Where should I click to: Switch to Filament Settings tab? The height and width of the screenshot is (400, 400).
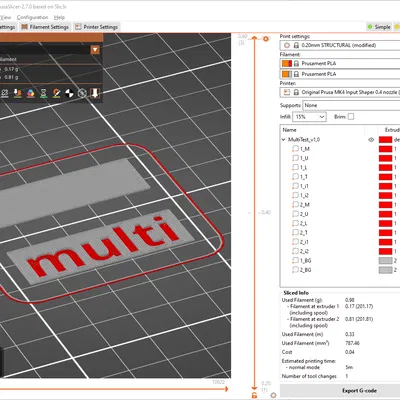pos(45,27)
